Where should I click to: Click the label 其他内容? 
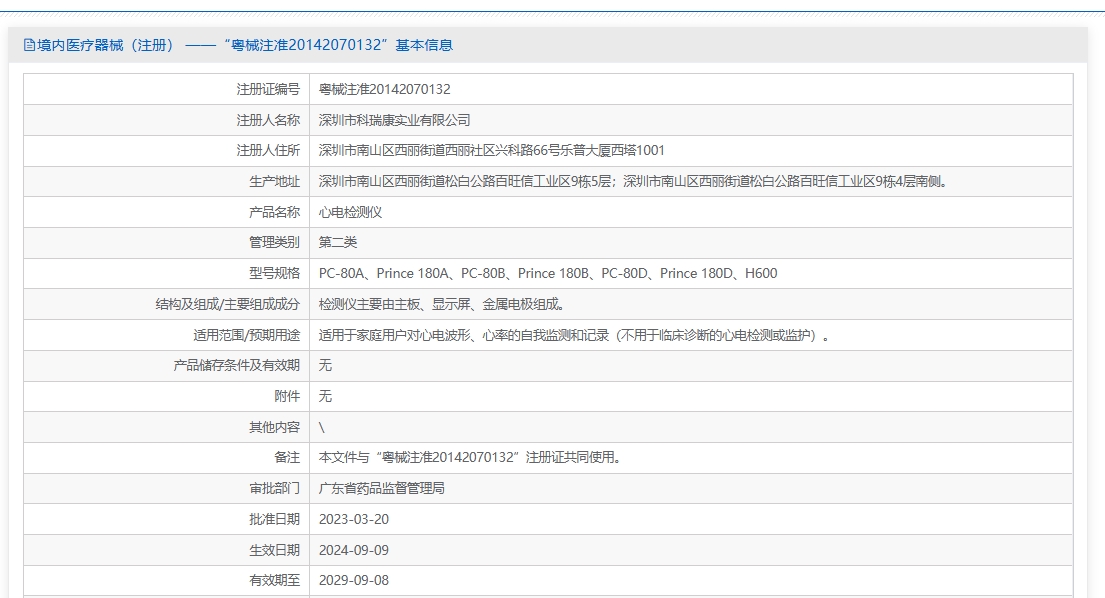tap(274, 428)
